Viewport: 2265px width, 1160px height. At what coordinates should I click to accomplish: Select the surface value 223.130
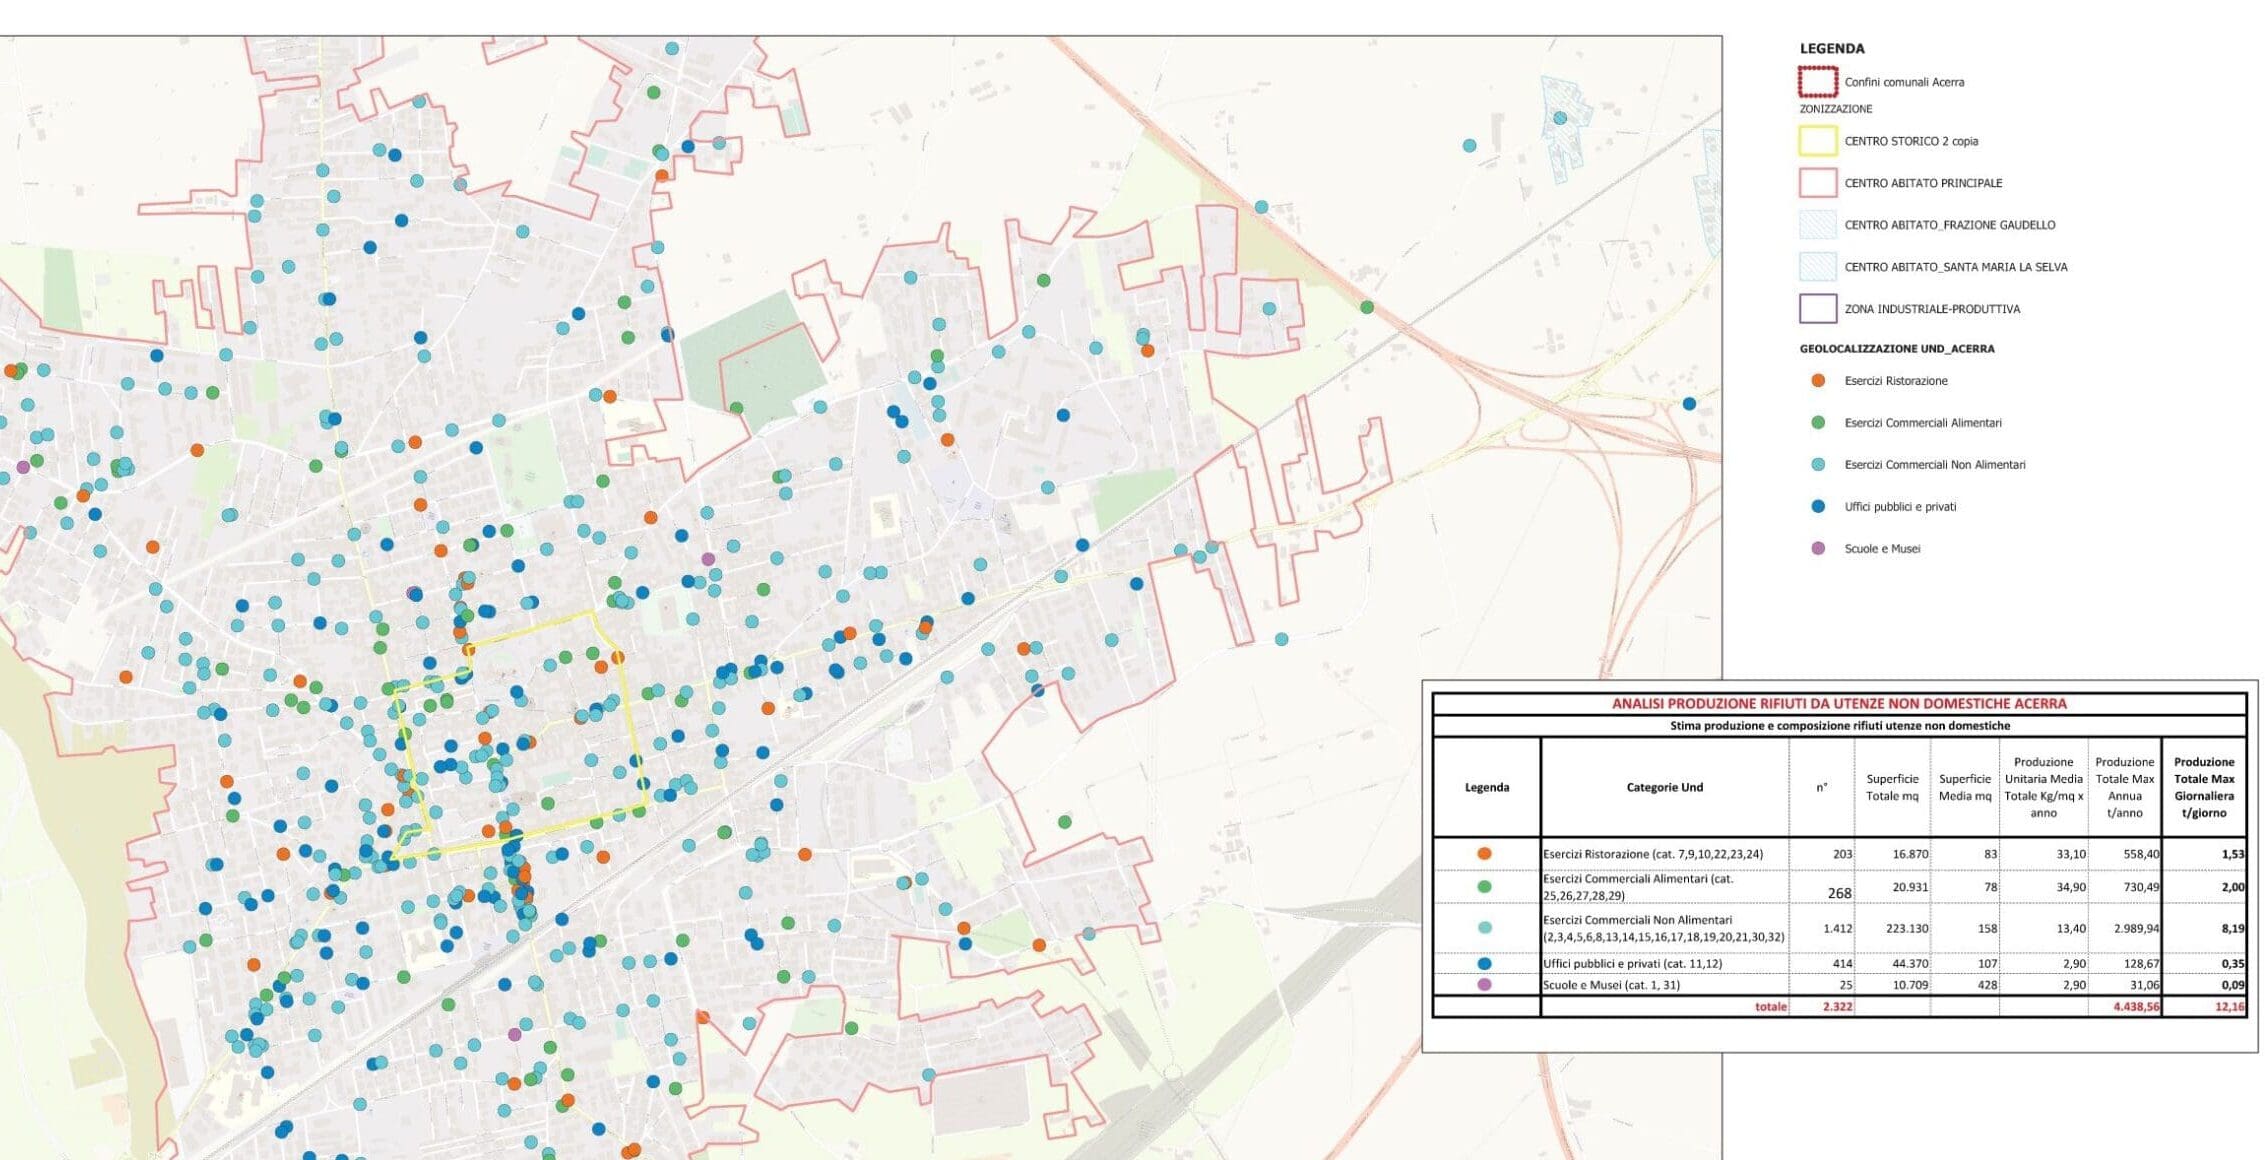pos(1907,929)
